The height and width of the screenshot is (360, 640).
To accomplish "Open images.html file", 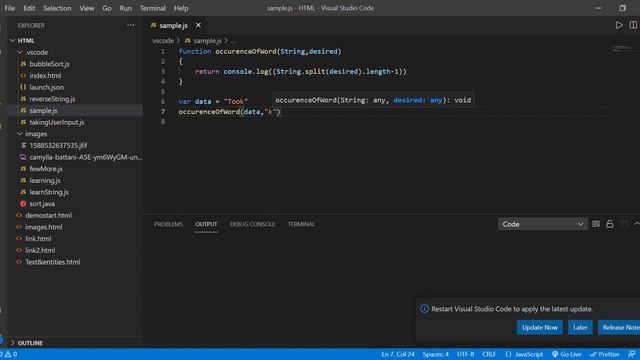I will point(43,227).
